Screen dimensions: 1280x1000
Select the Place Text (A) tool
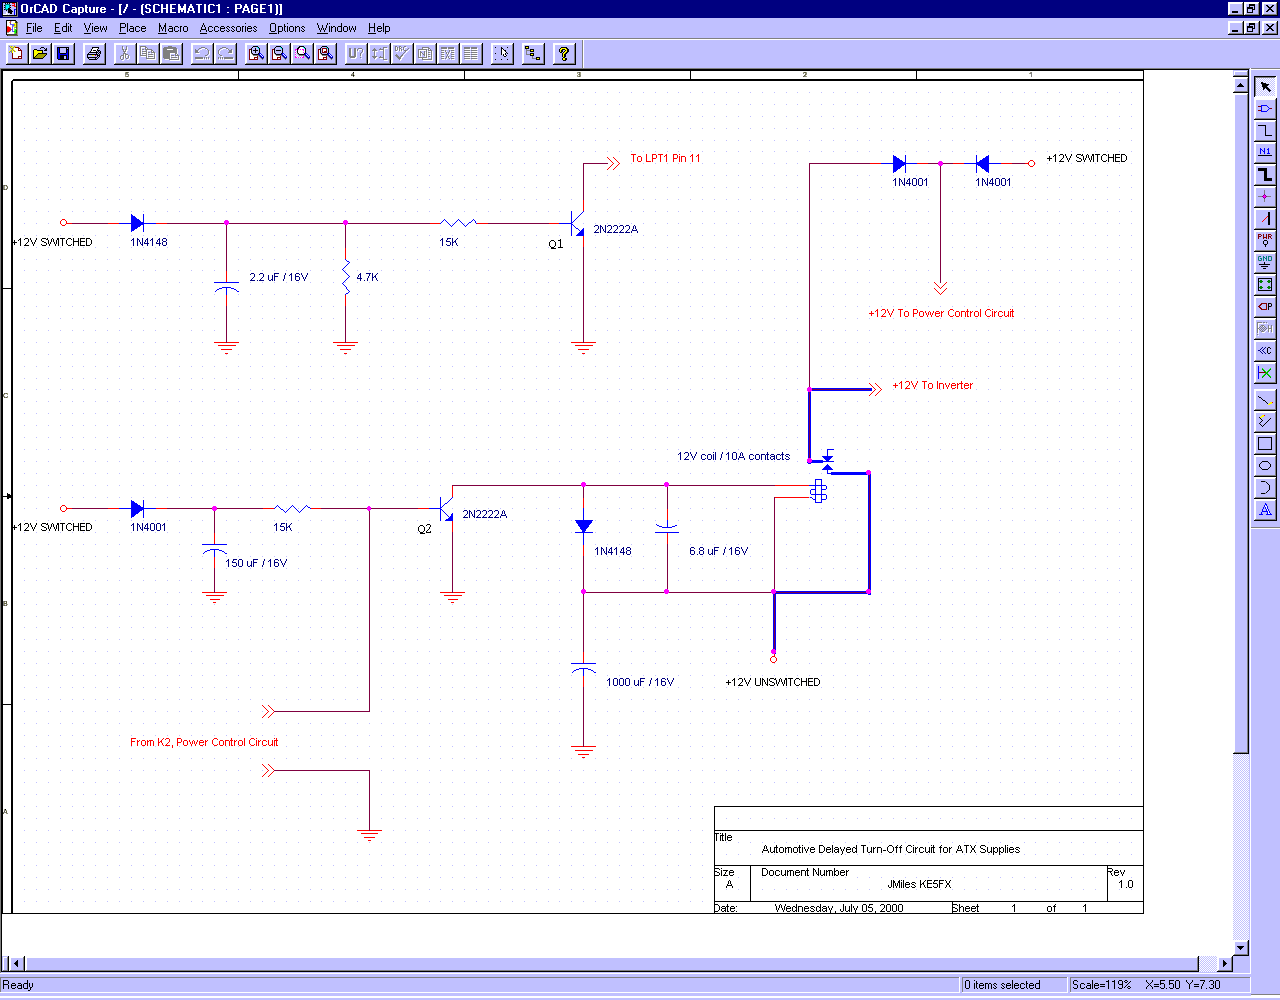point(1265,510)
